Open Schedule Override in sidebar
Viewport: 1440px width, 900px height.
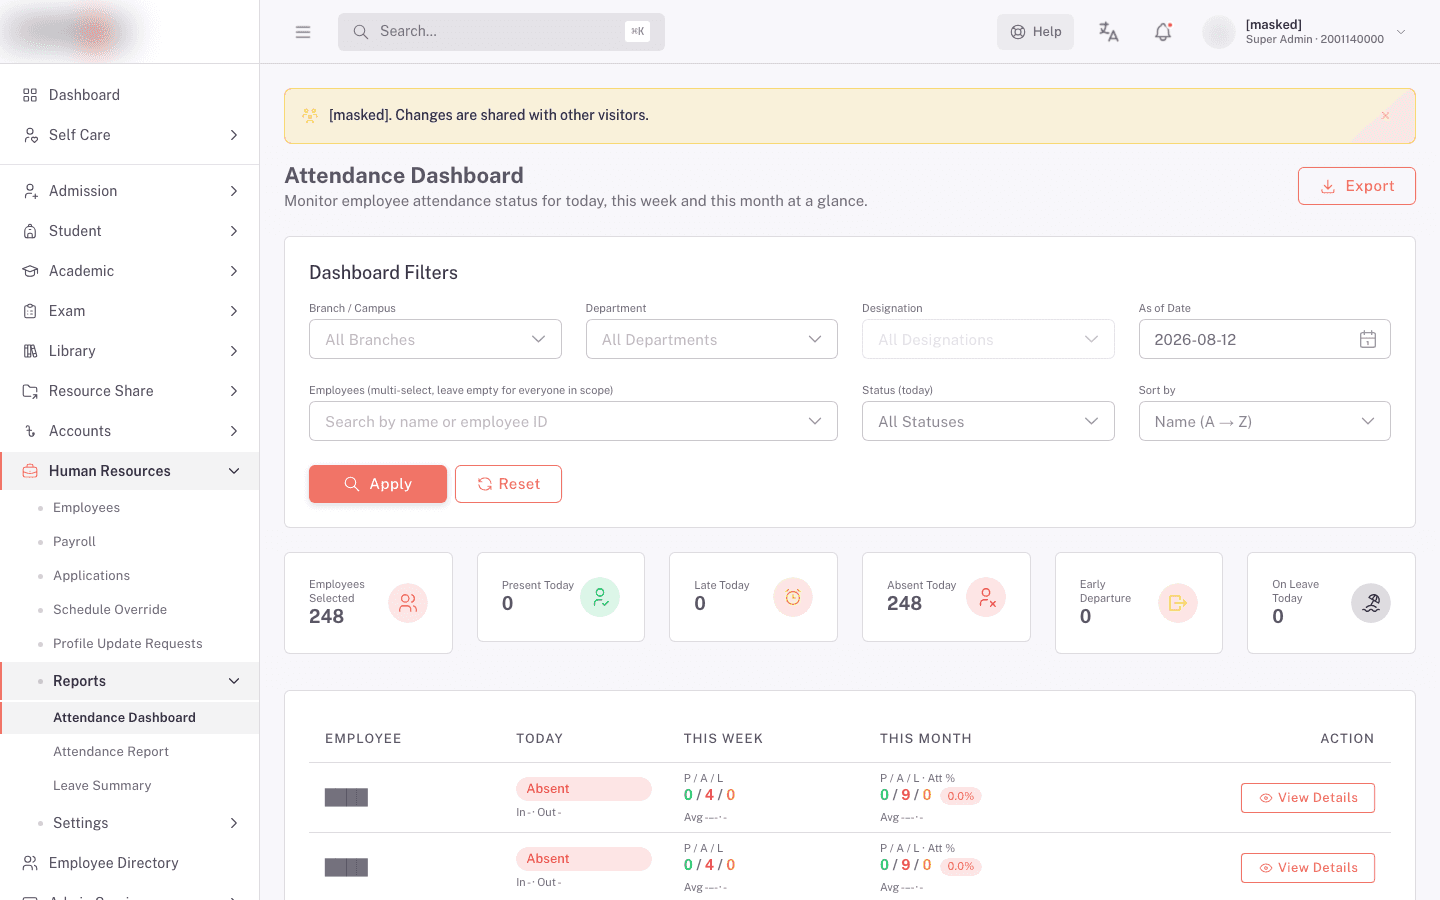[x=110, y=610]
